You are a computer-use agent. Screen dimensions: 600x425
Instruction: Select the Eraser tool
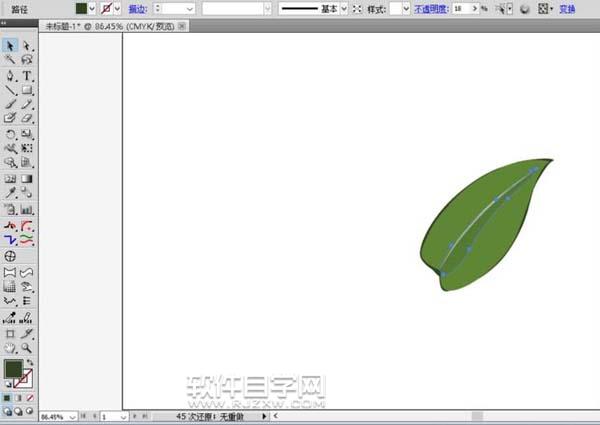[x=27, y=118]
